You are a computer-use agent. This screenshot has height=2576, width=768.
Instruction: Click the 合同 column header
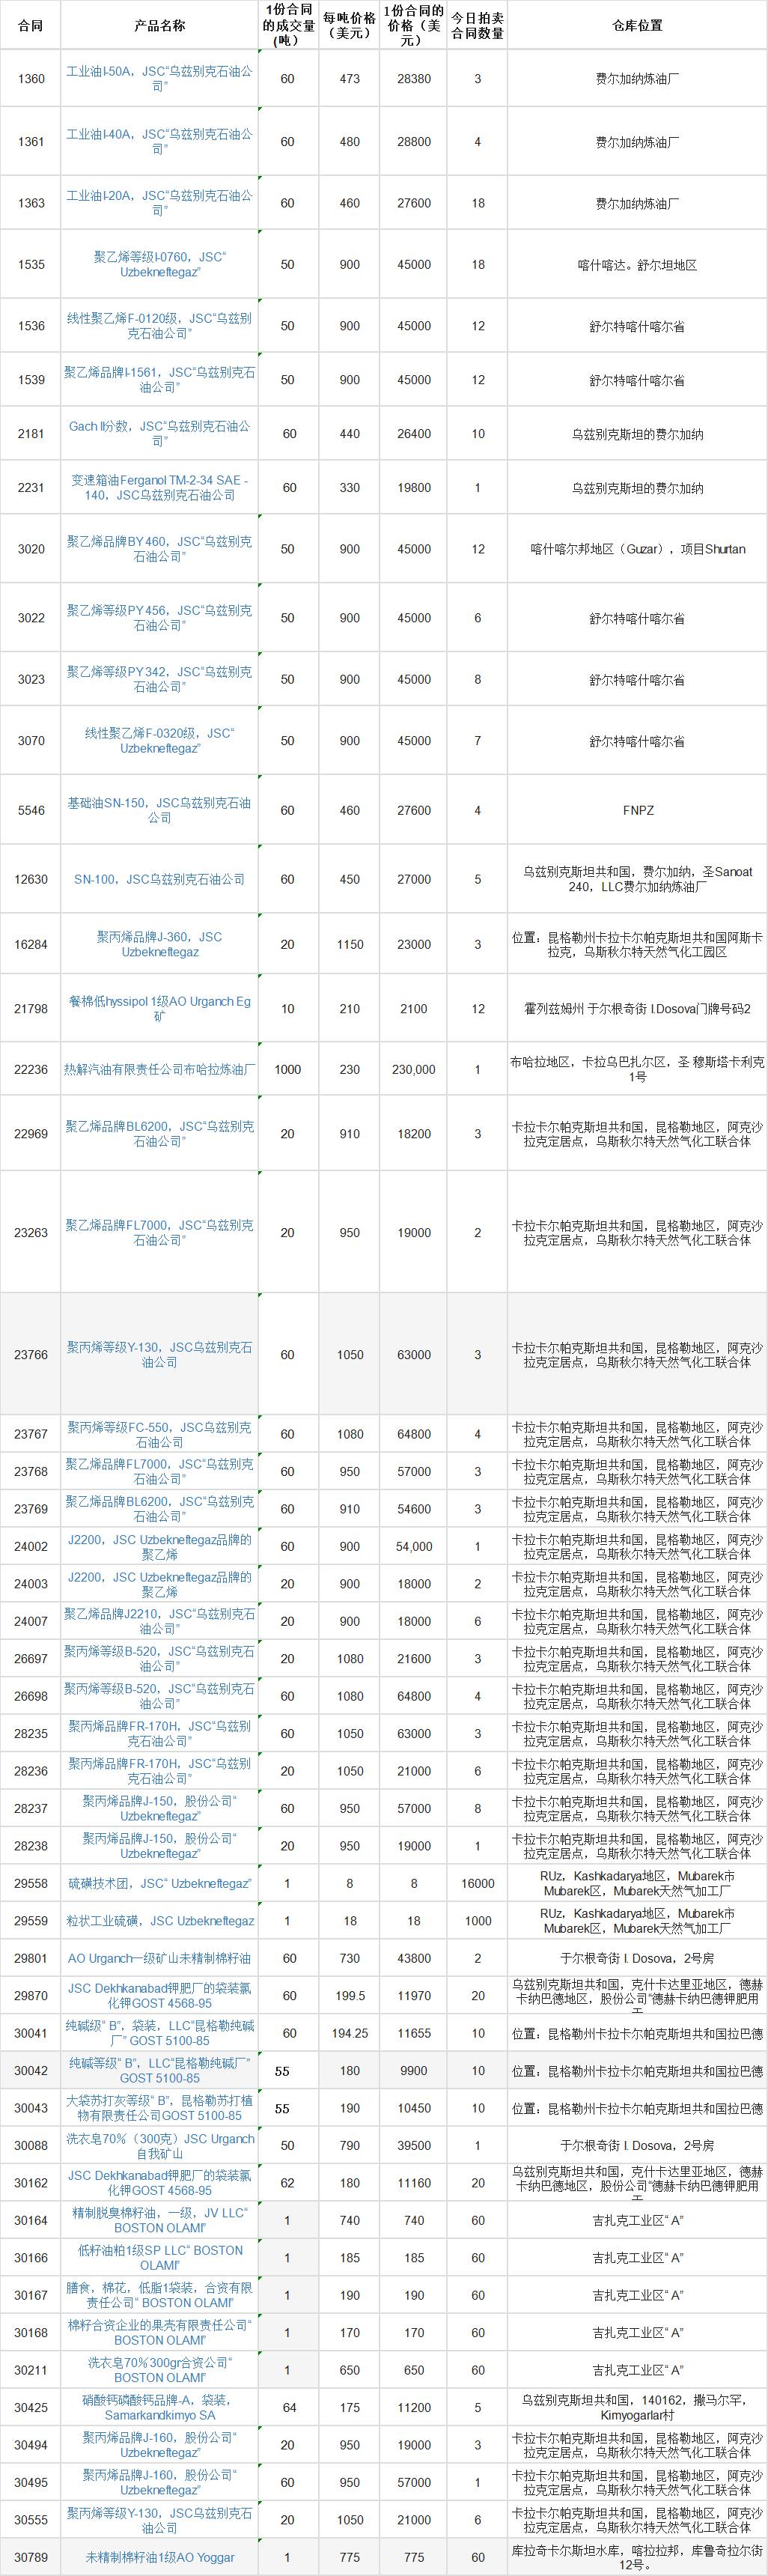coord(31,25)
